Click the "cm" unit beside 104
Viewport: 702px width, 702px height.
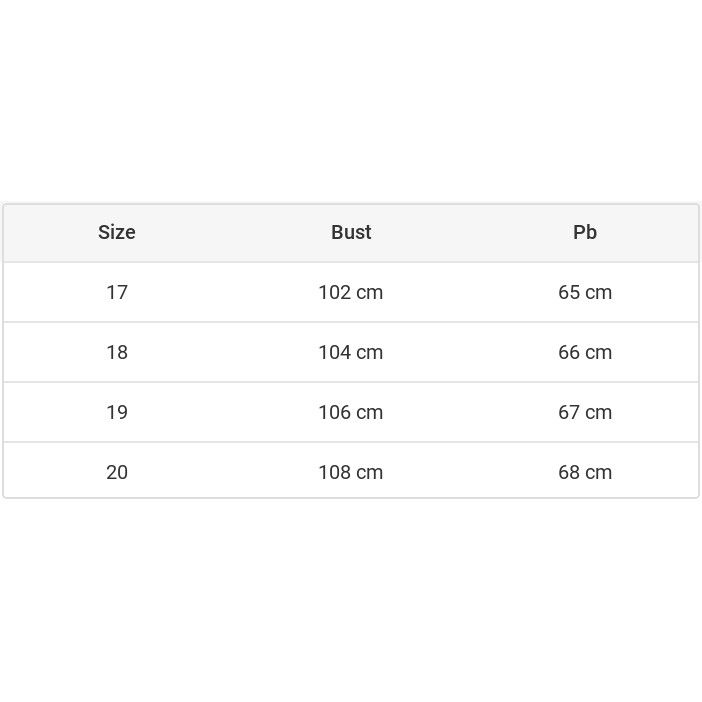(x=370, y=353)
